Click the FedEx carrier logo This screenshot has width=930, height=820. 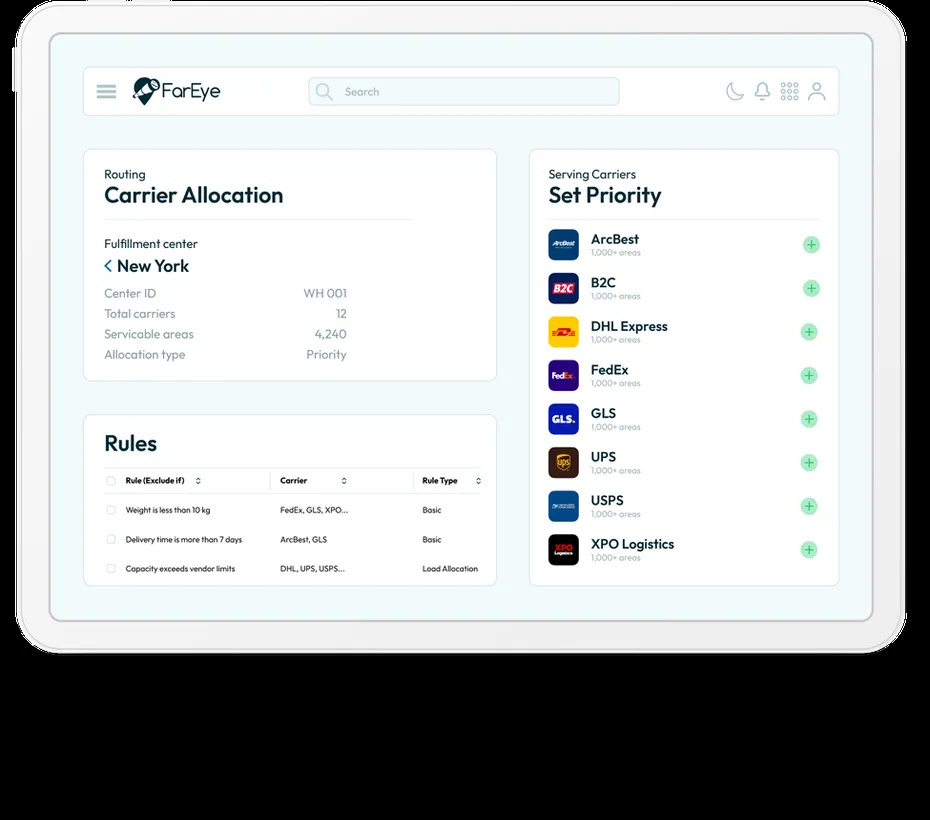(x=563, y=375)
